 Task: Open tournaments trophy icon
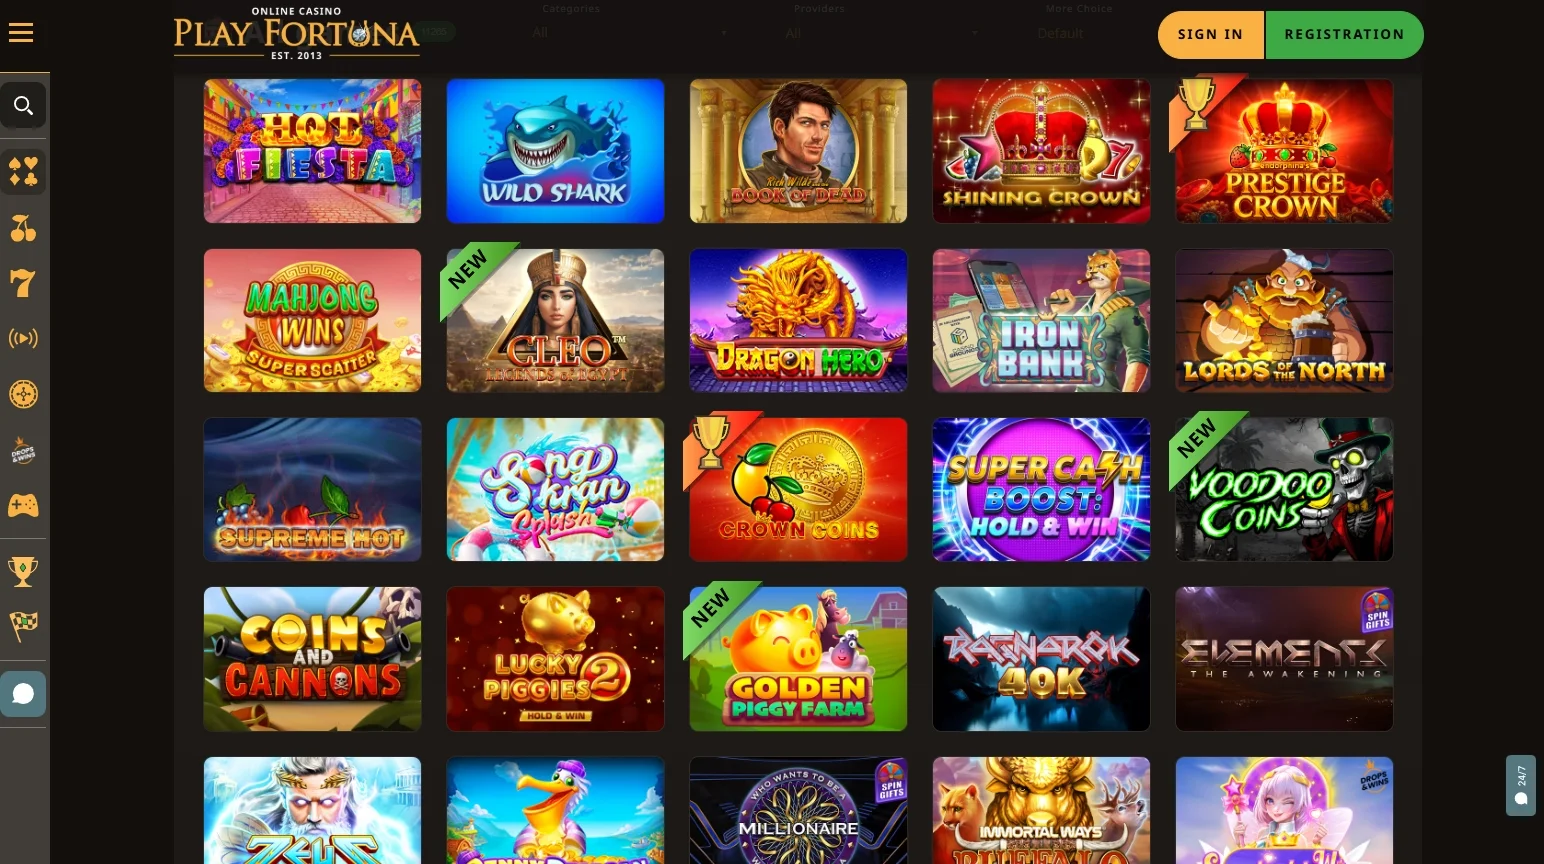pos(23,571)
